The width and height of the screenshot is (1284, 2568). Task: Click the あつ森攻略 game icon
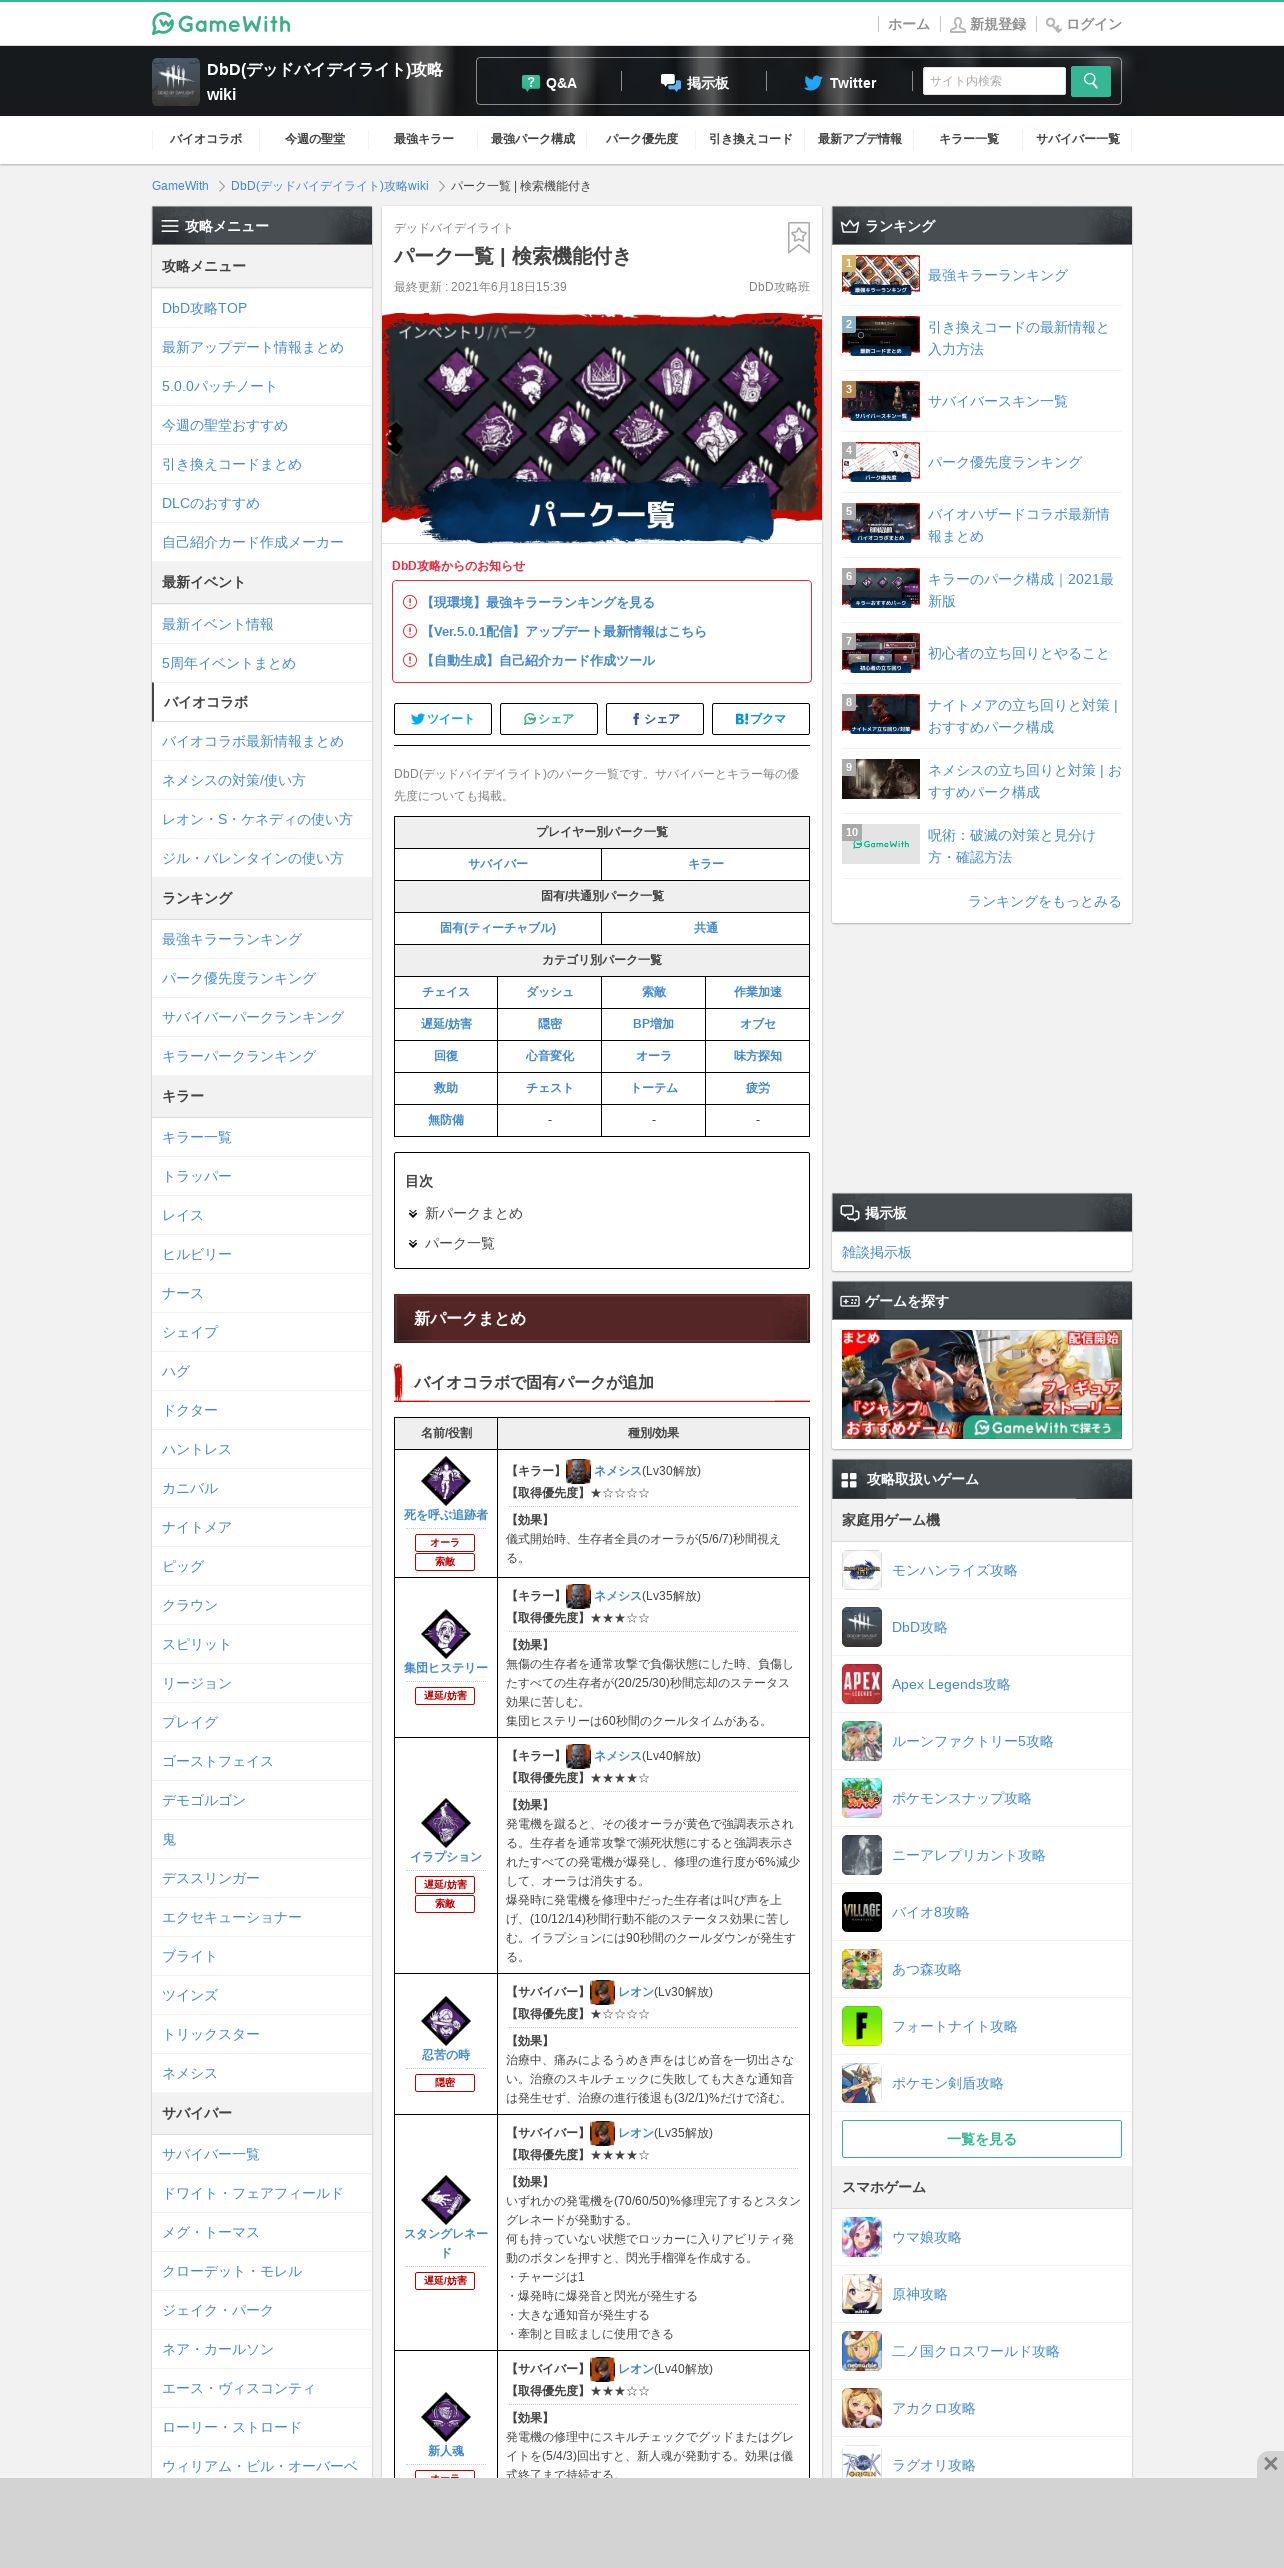(x=861, y=1969)
